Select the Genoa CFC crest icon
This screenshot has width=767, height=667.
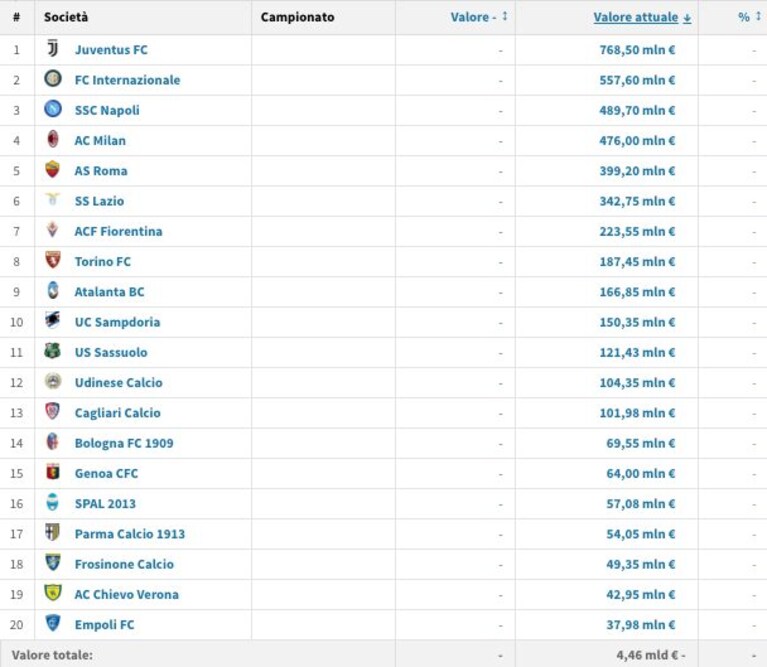coord(52,471)
